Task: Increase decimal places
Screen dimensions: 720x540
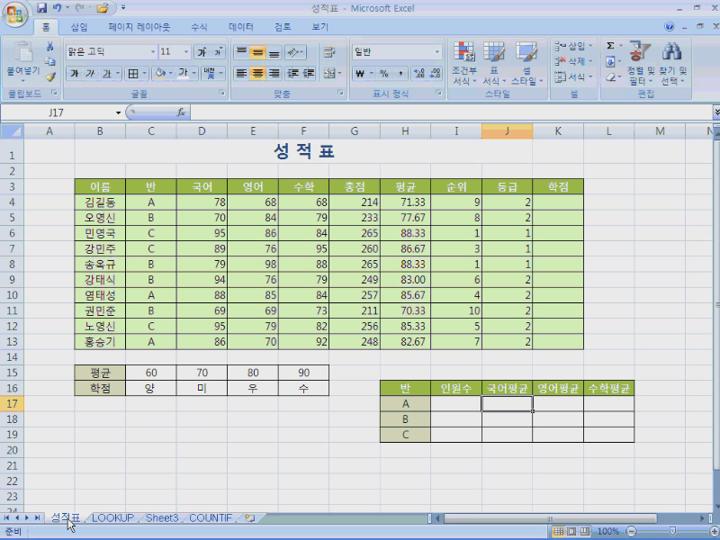Action: [419, 73]
